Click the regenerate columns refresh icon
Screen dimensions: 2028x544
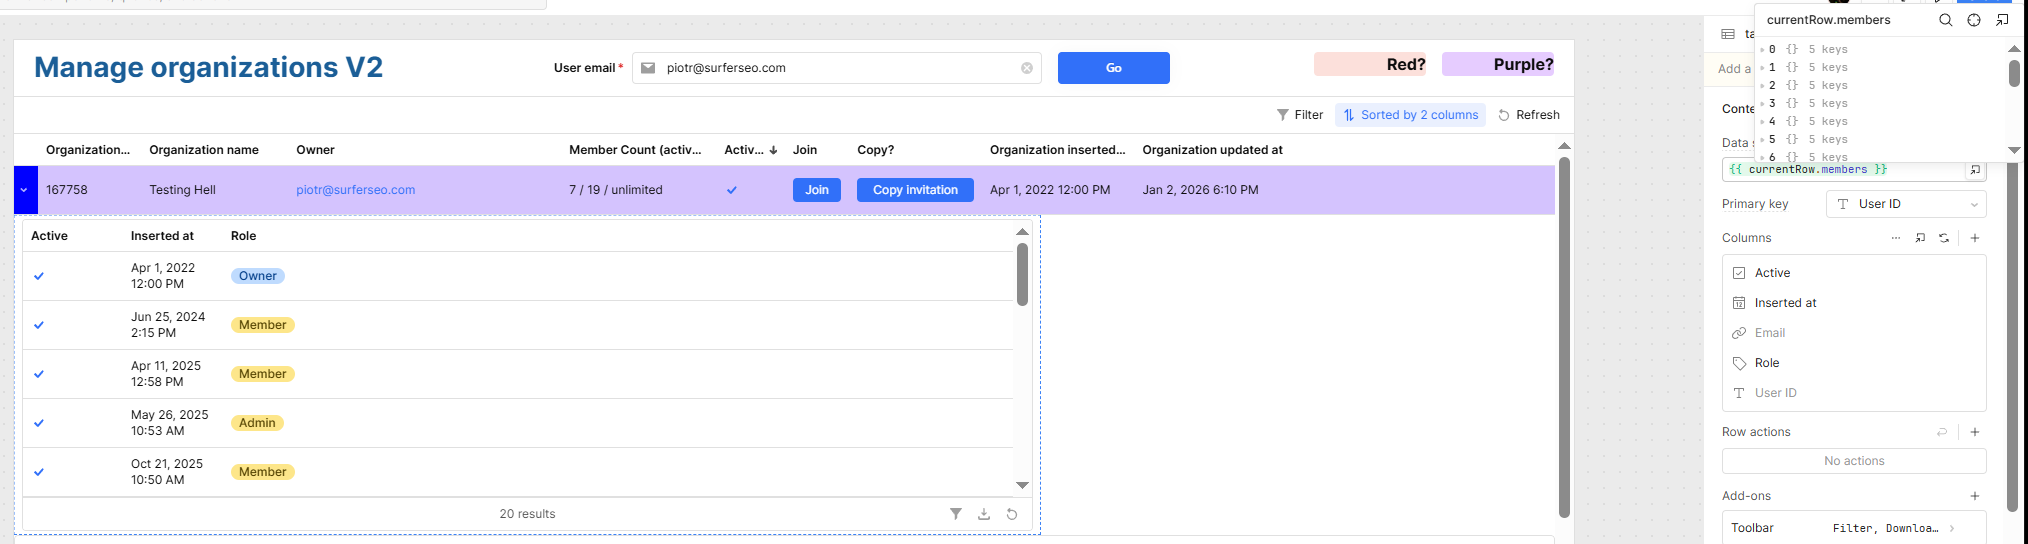(1944, 238)
